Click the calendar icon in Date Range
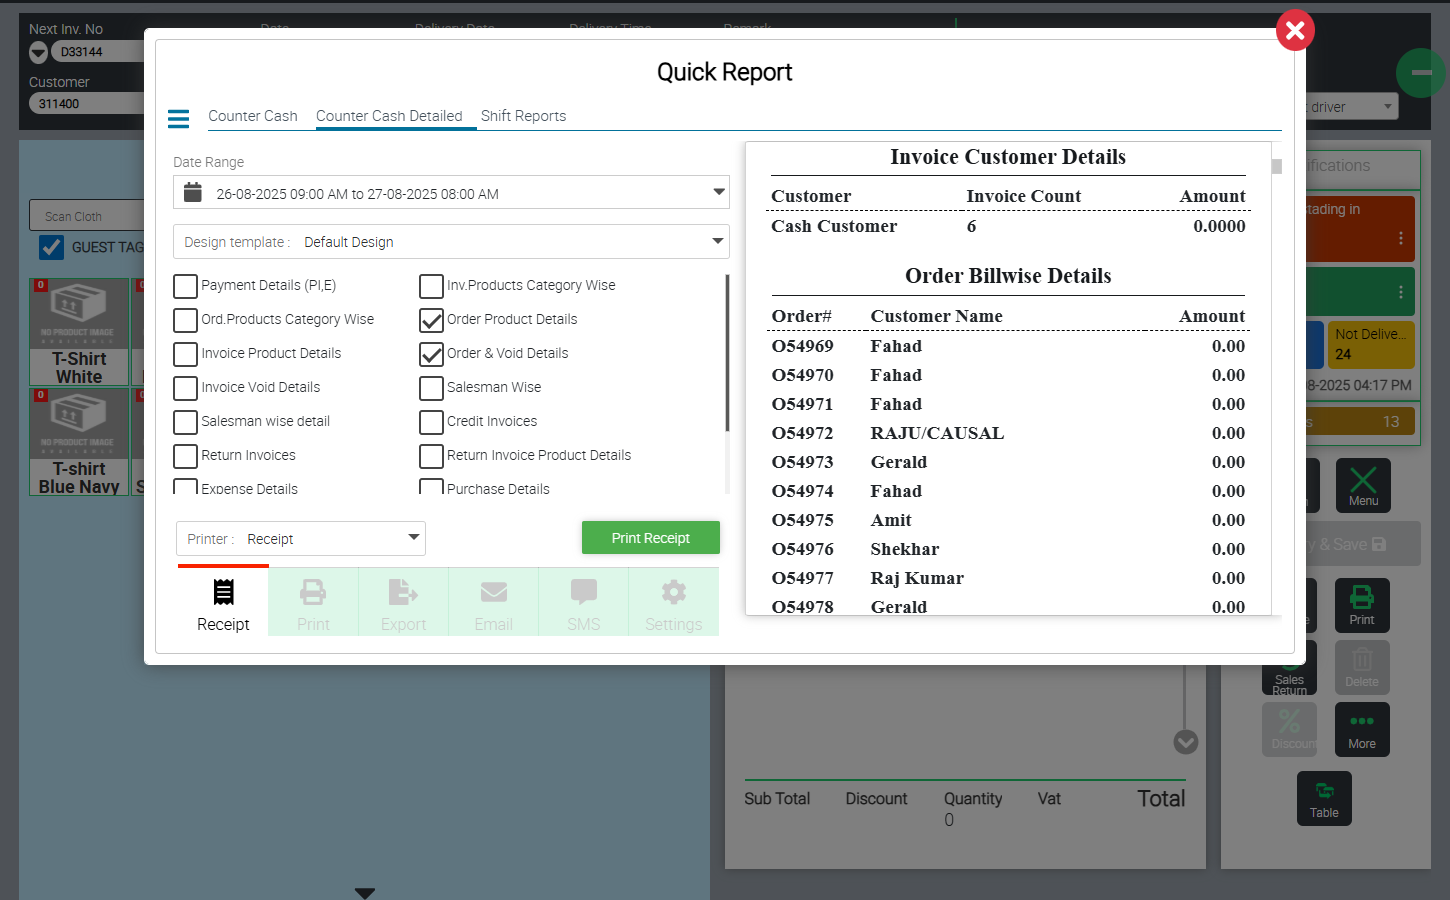This screenshot has width=1450, height=900. coord(194,192)
